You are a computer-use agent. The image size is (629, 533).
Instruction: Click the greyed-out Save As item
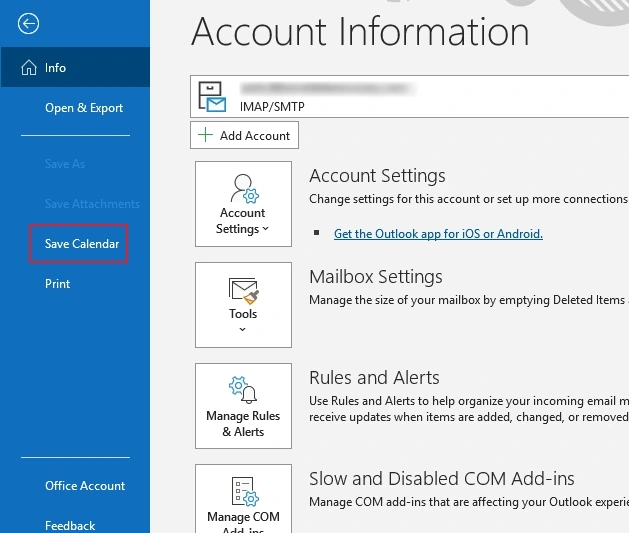tap(65, 164)
